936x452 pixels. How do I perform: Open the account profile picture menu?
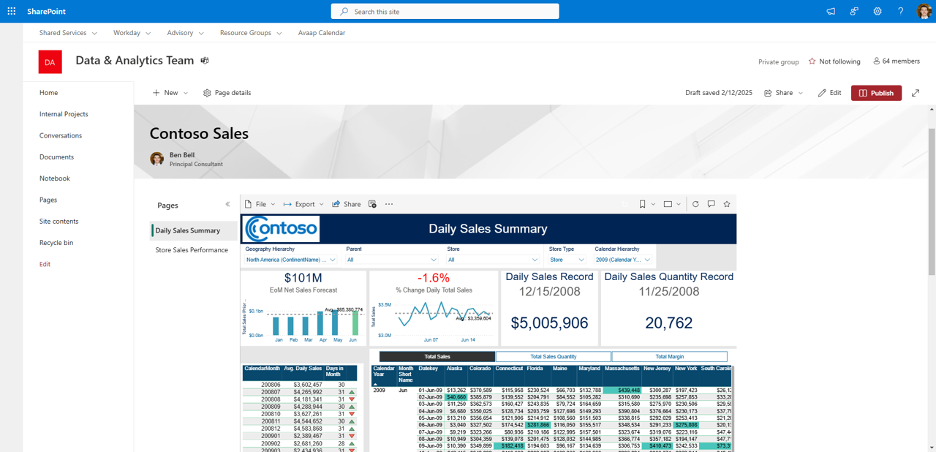(925, 11)
